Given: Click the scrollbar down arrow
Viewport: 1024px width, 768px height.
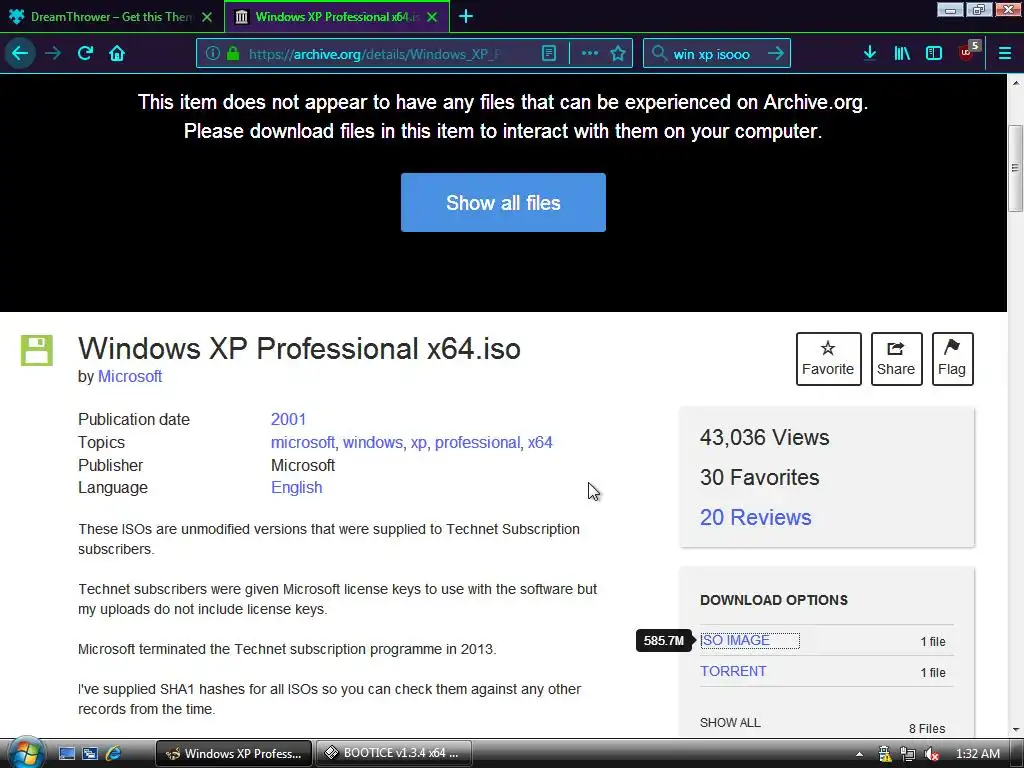Looking at the screenshot, I should [x=1016, y=729].
